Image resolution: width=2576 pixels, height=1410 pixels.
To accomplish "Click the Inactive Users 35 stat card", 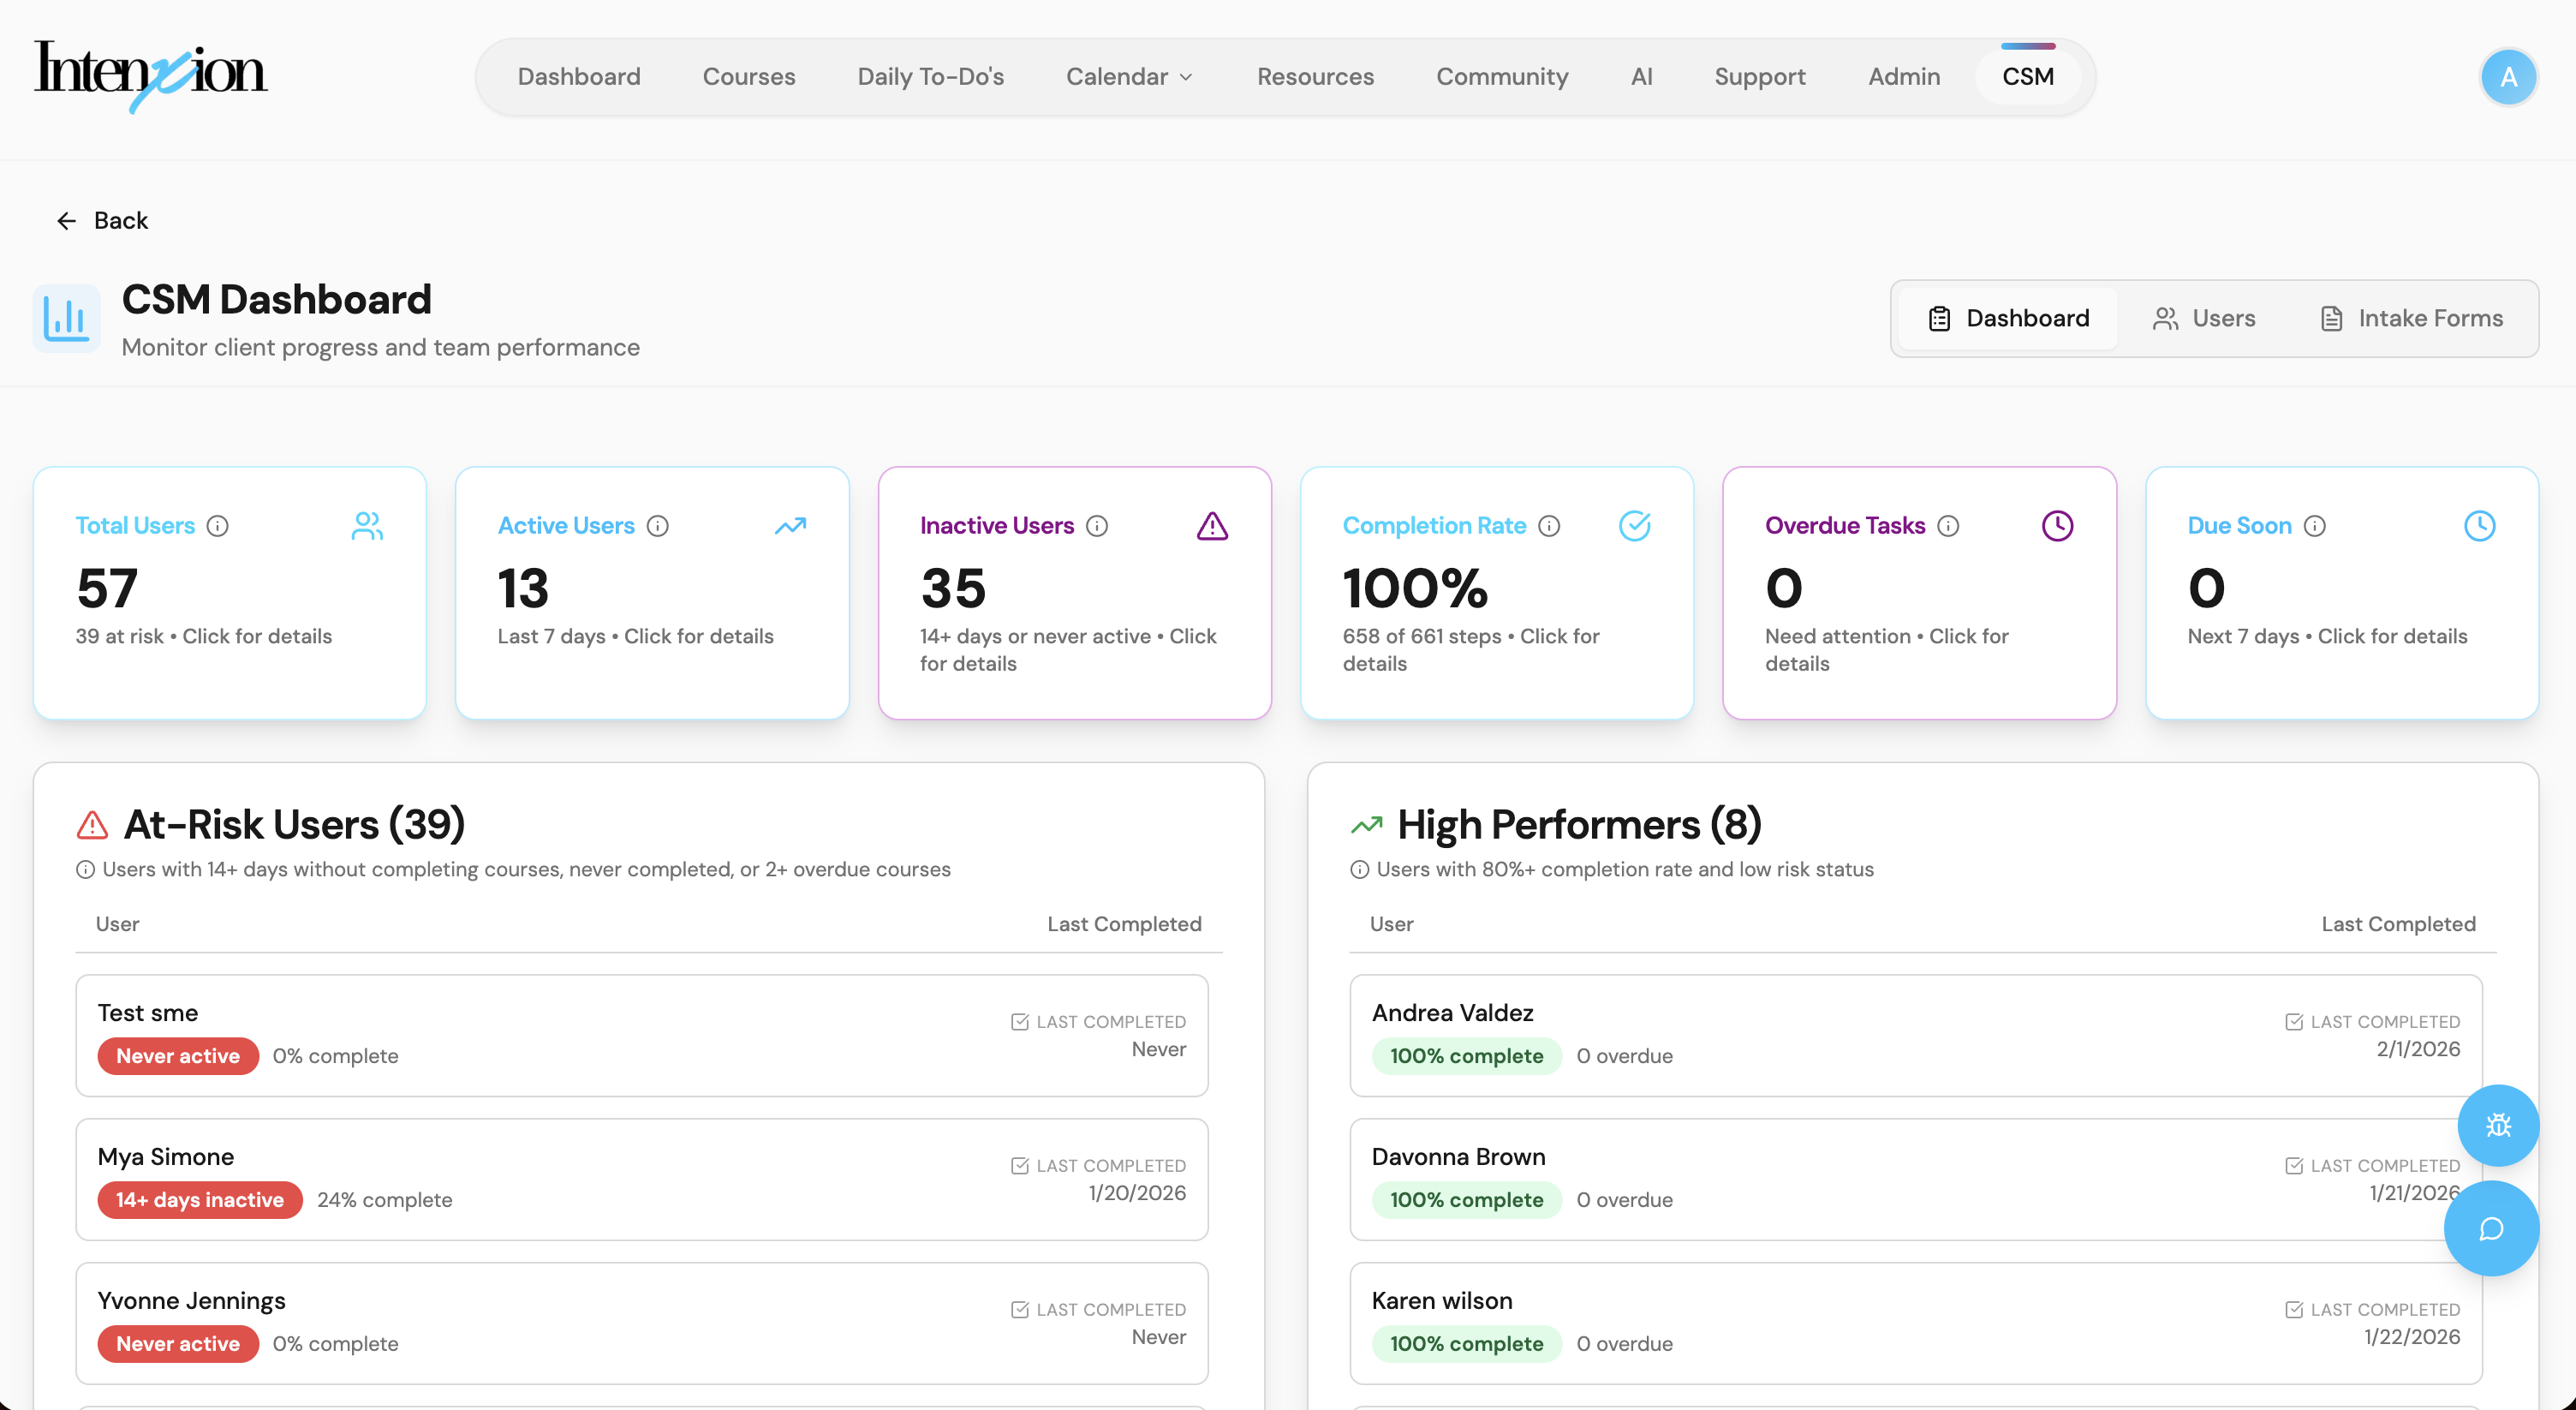I will click(x=1074, y=592).
